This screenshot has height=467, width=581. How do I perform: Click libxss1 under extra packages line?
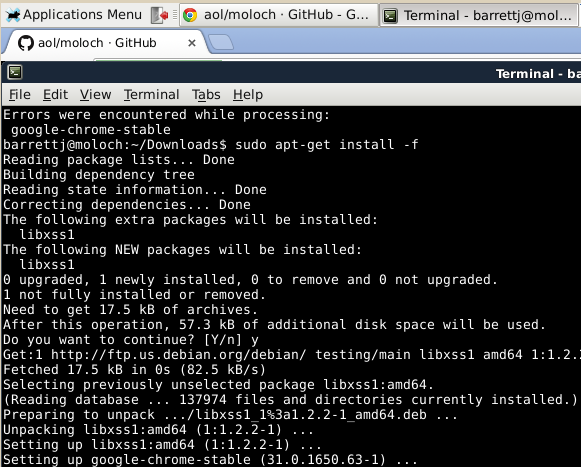point(47,235)
